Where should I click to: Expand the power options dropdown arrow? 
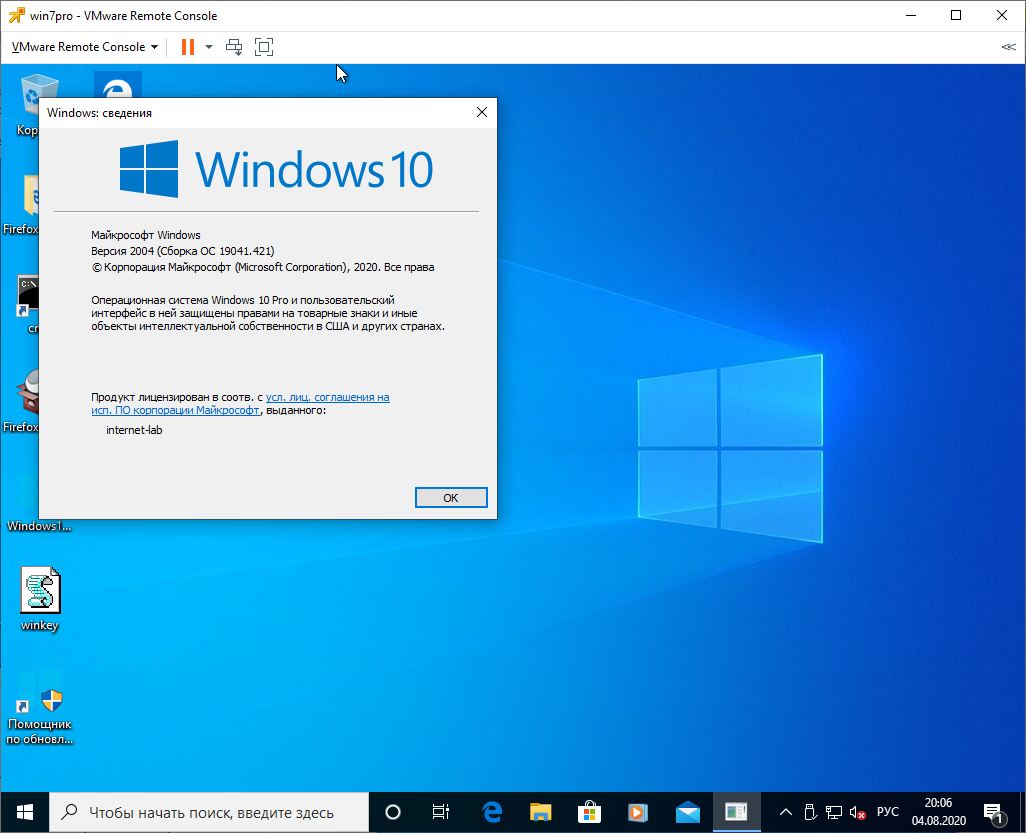pos(209,47)
